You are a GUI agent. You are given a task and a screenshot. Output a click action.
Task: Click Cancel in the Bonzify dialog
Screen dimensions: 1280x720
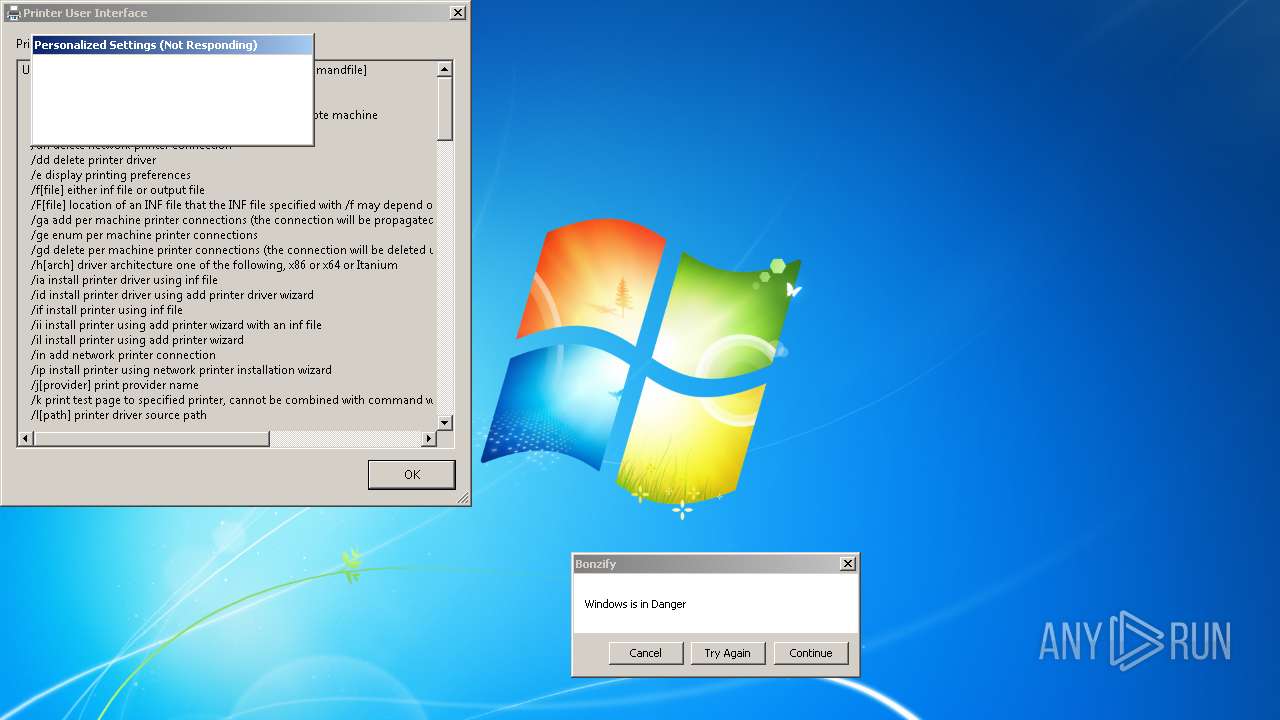tap(645, 653)
